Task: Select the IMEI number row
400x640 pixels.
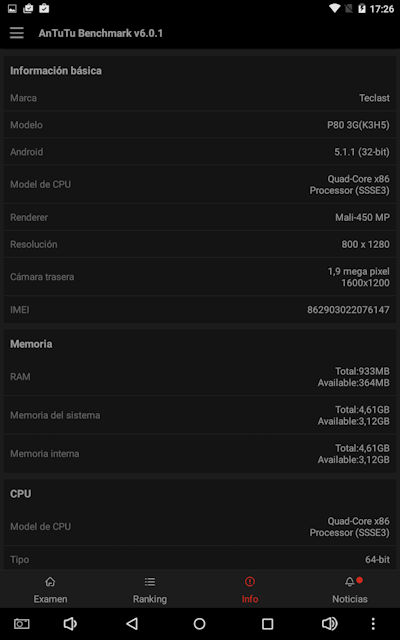Action: (200, 310)
